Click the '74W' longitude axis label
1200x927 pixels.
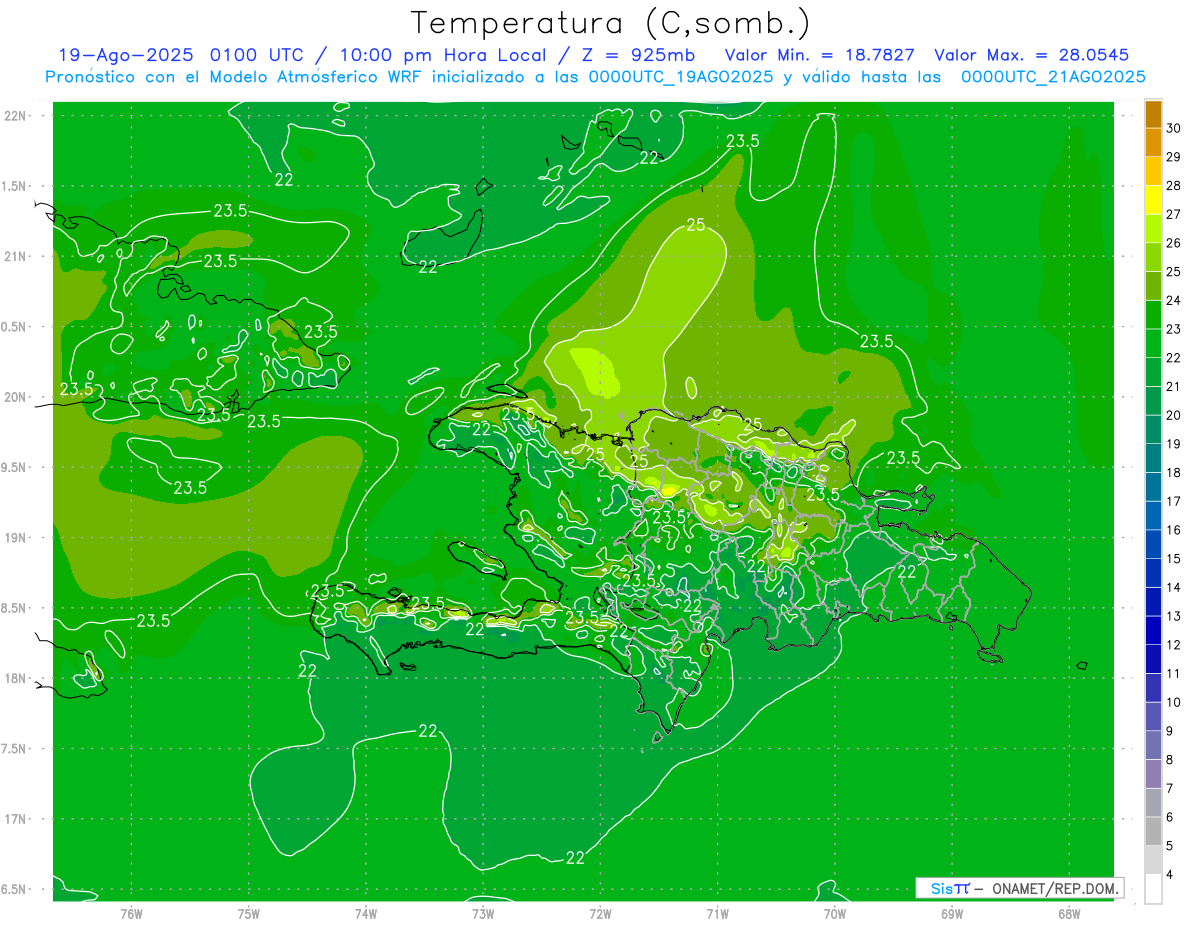(x=365, y=914)
